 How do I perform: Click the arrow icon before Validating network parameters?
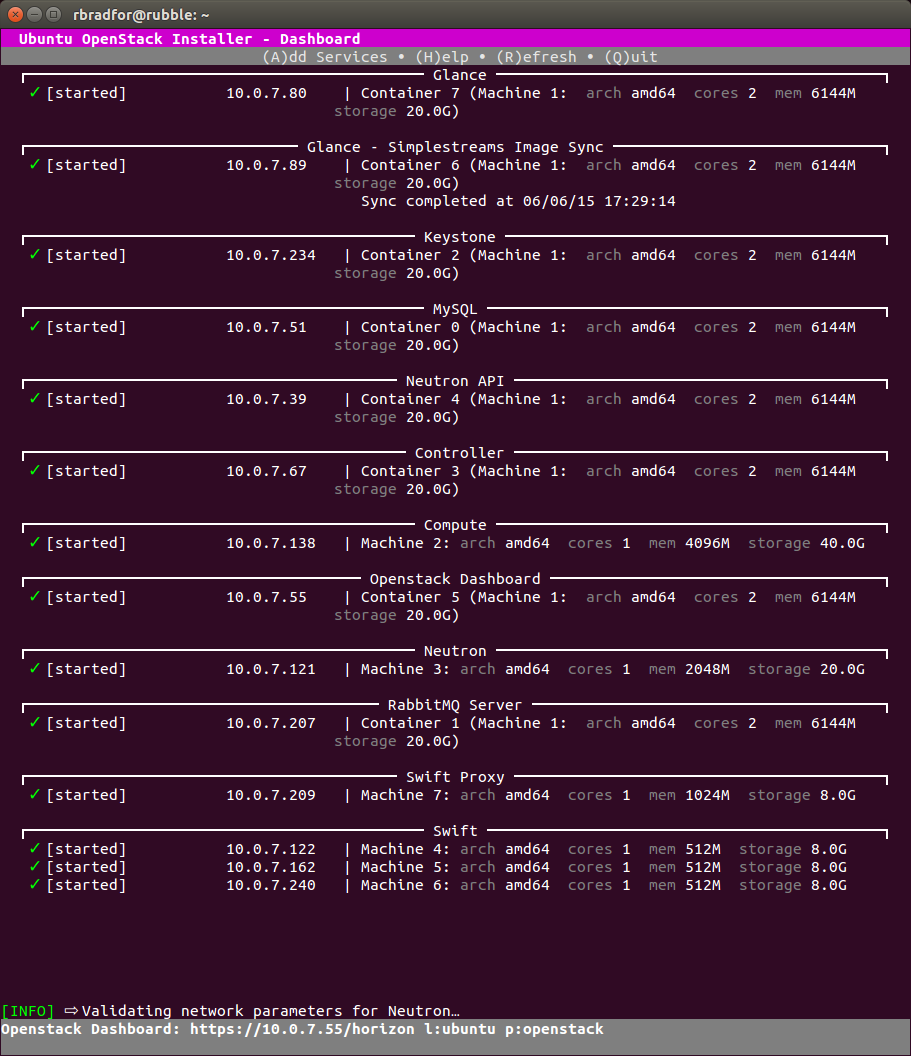[x=71, y=1011]
